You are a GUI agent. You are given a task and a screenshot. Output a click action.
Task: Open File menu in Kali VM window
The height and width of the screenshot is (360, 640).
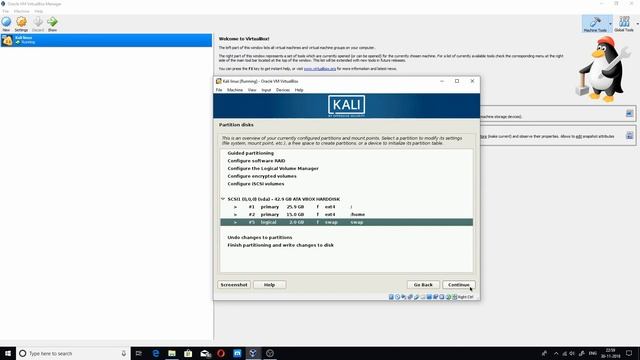(x=219, y=90)
